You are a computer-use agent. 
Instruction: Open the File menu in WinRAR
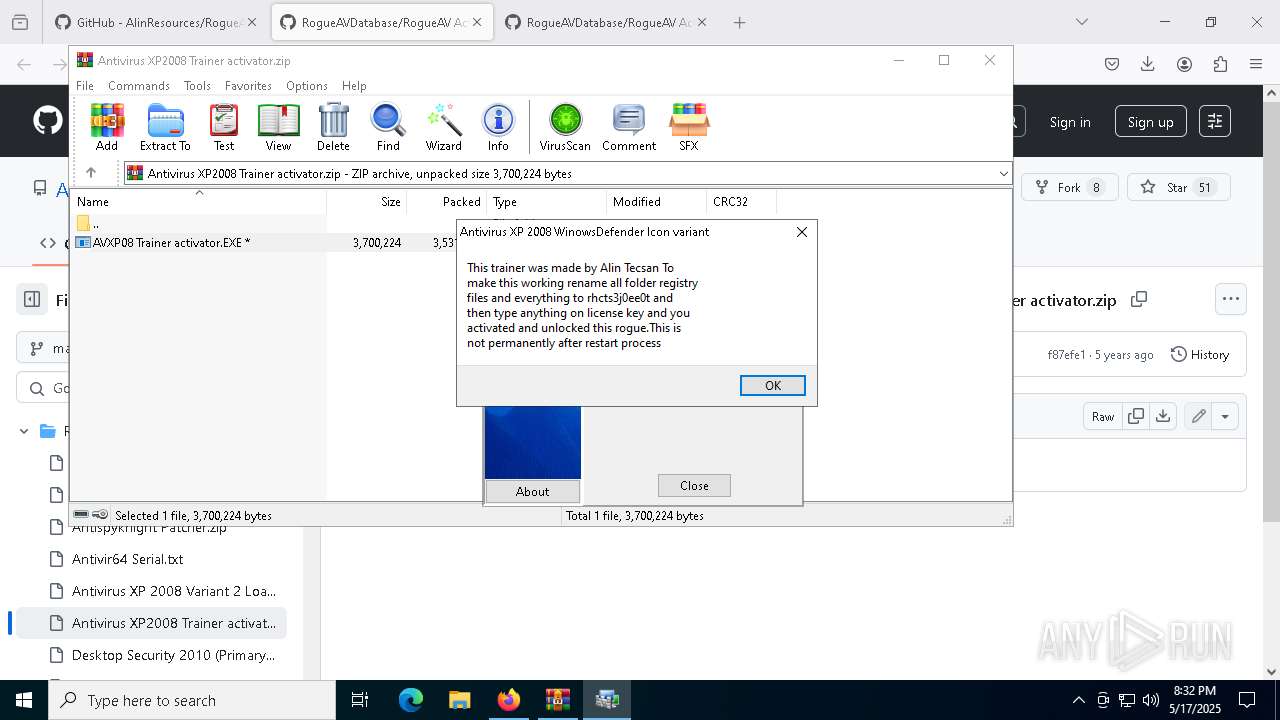(x=85, y=86)
